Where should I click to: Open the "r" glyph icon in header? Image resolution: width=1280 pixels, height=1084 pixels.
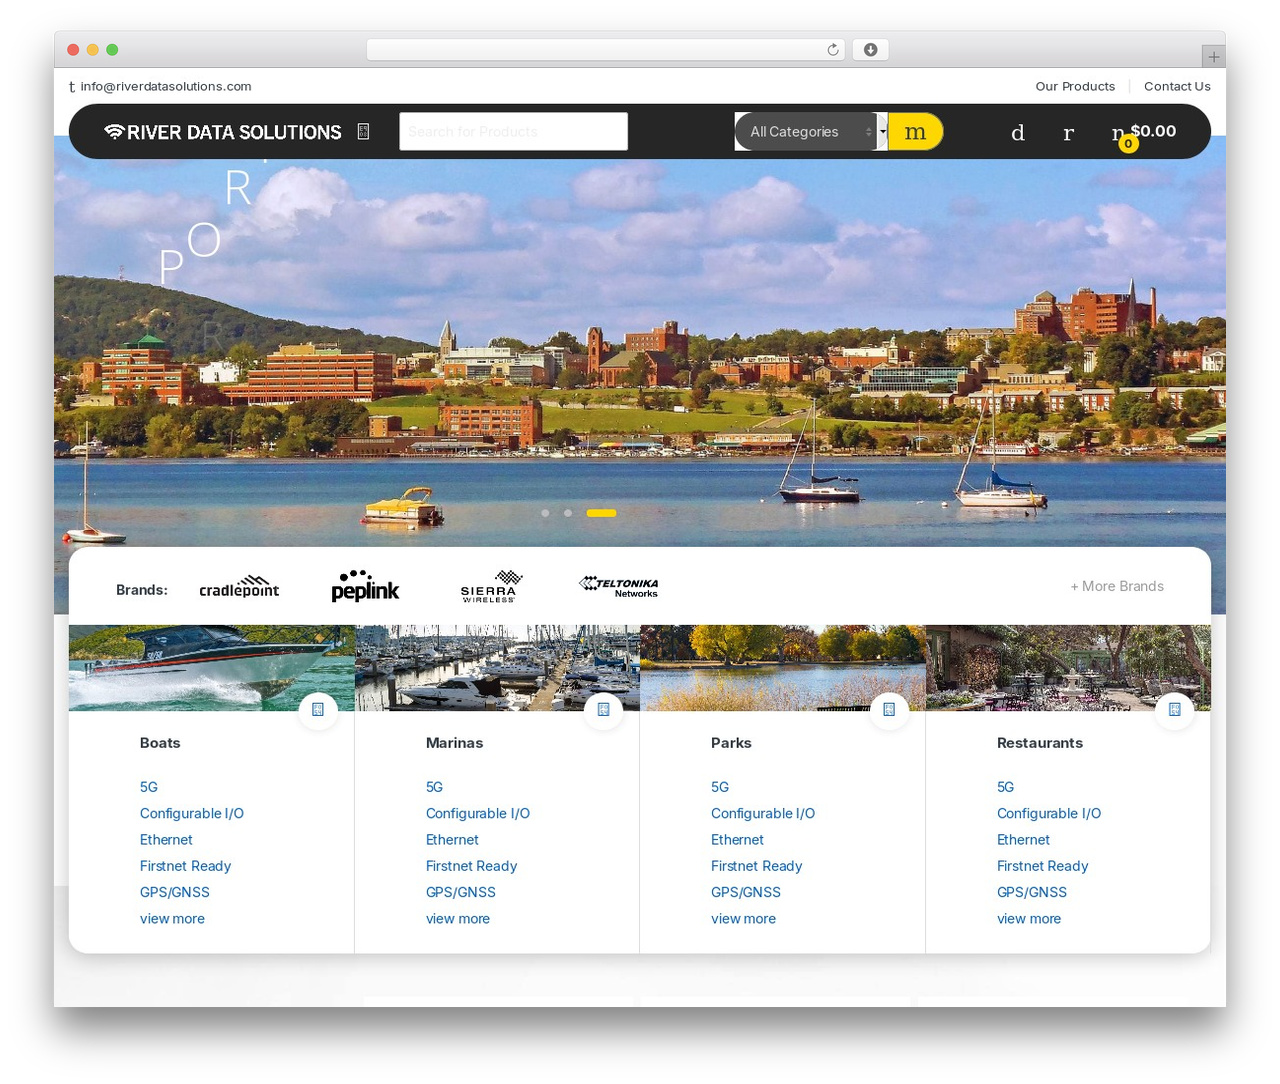[1068, 133]
